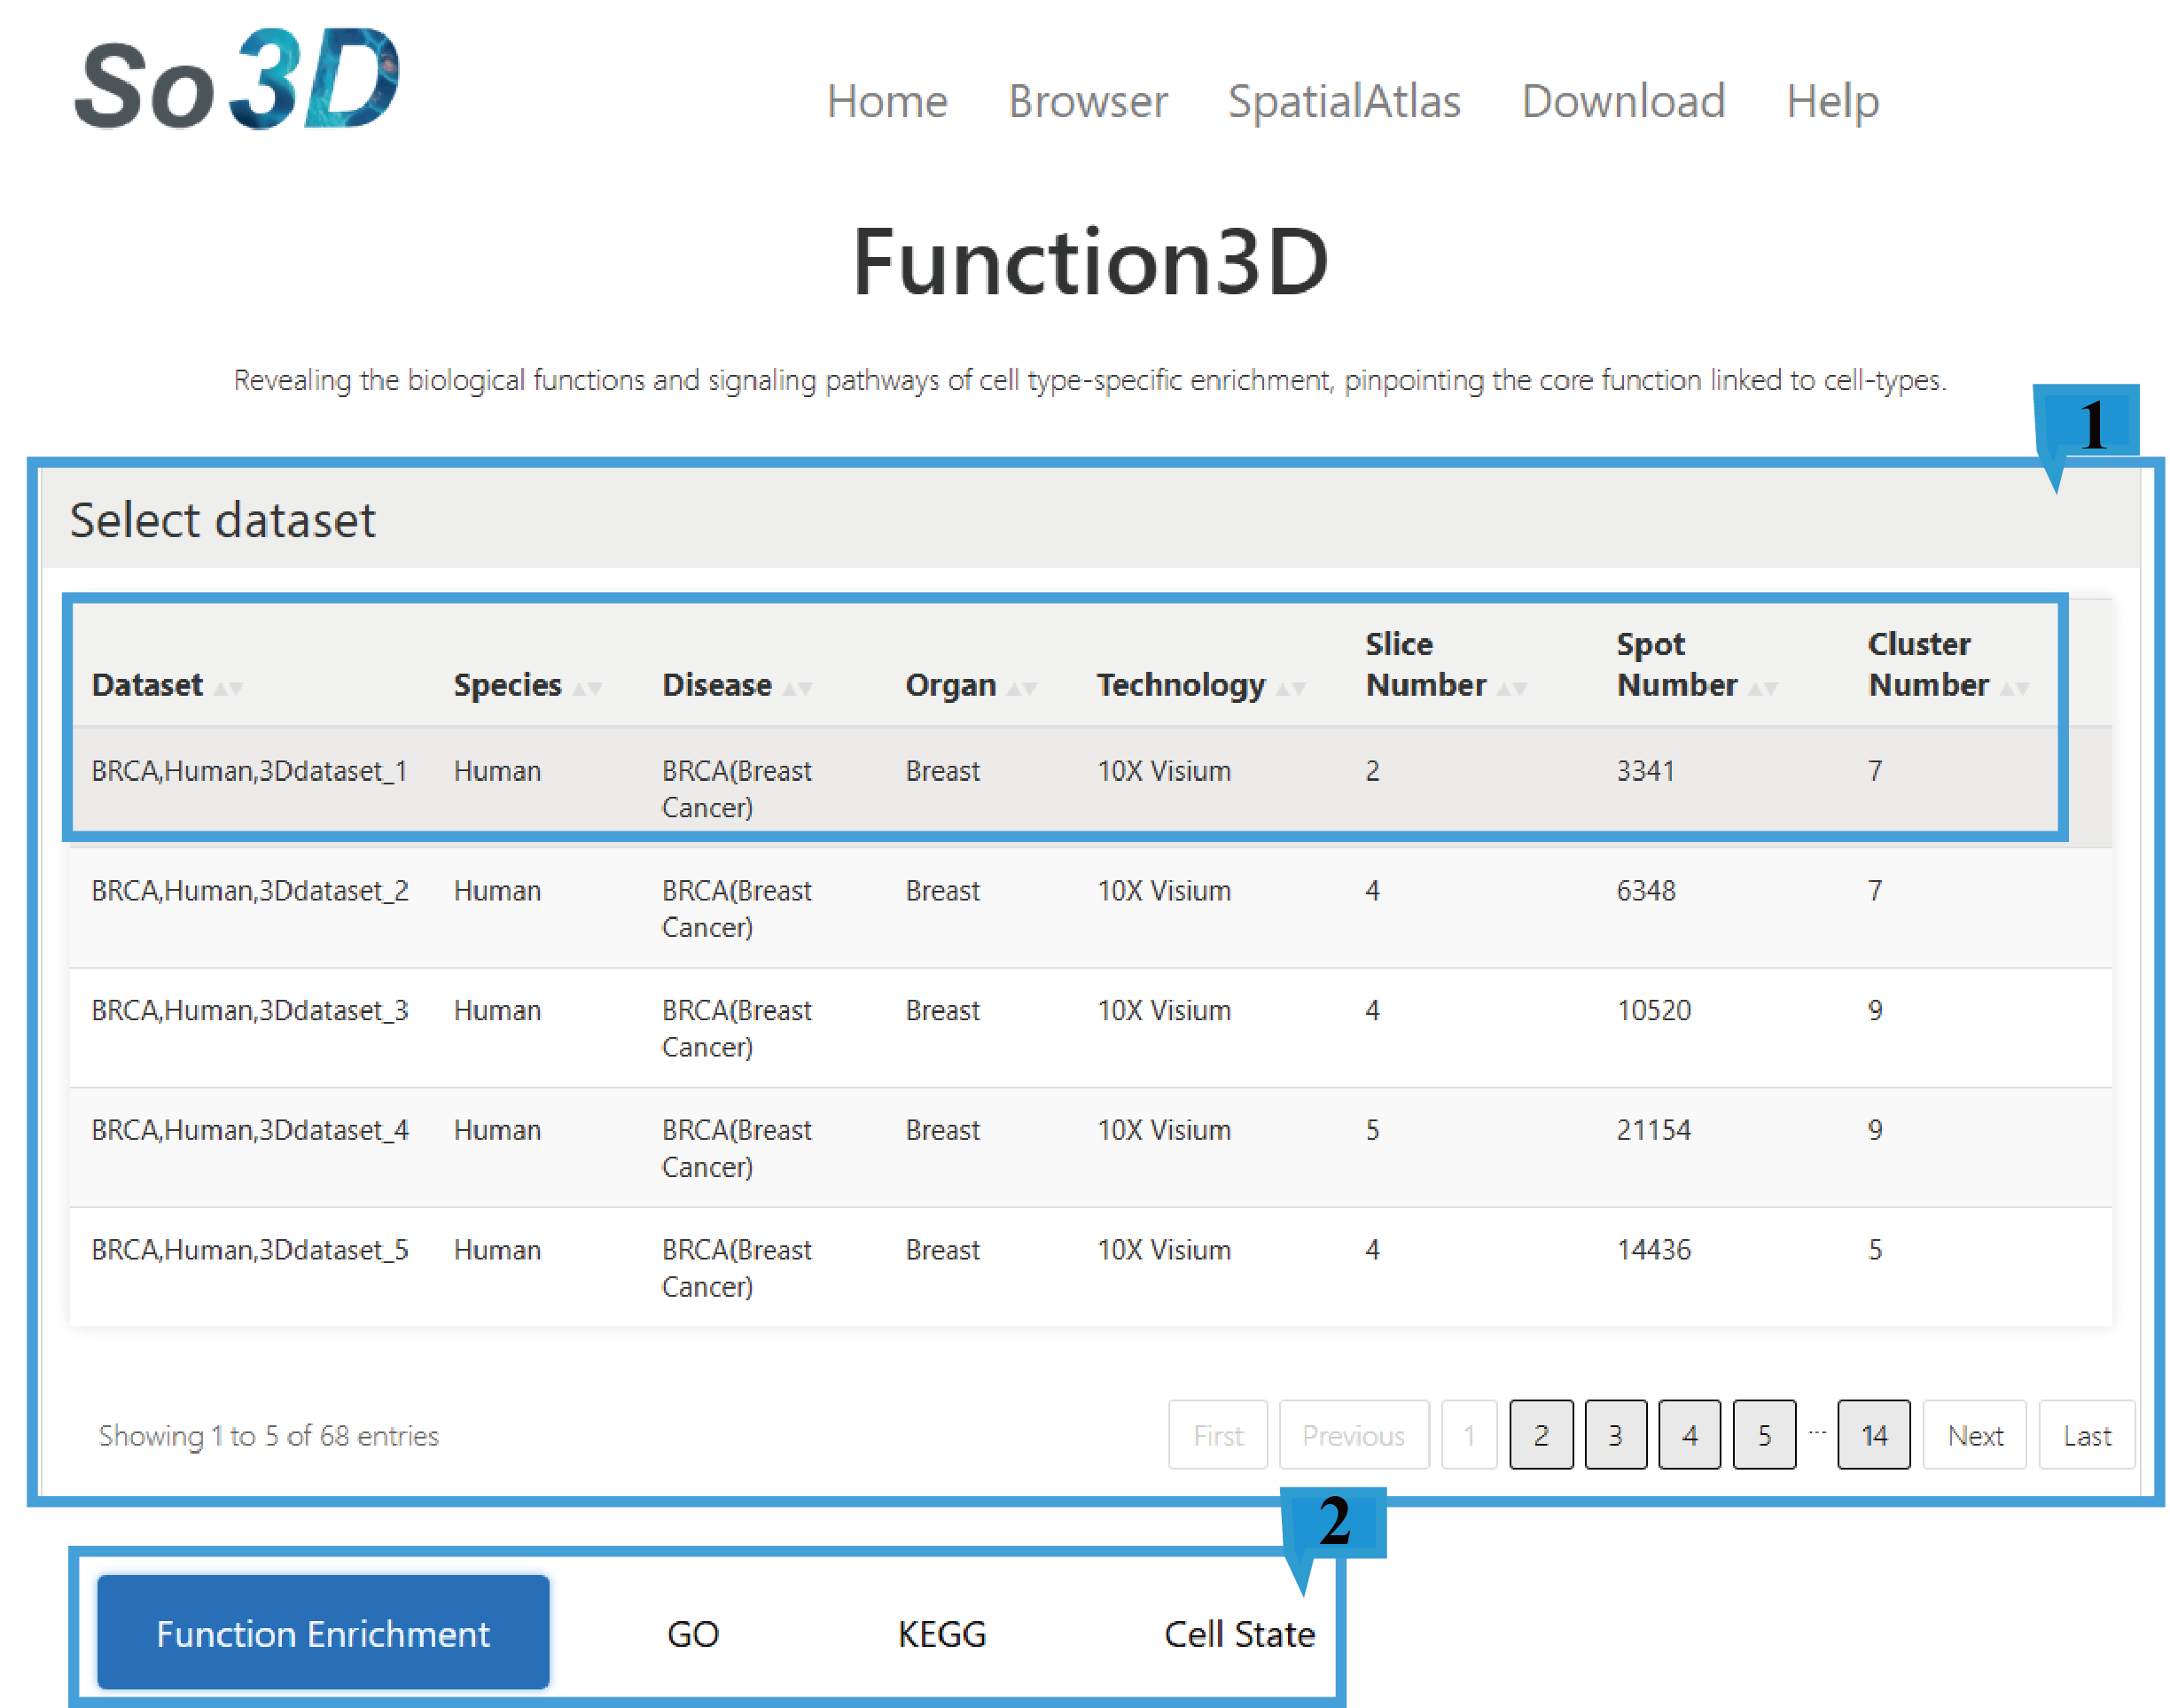Image resolution: width=2170 pixels, height=1708 pixels.
Task: Open the Cell State tab
Action: [x=1238, y=1633]
